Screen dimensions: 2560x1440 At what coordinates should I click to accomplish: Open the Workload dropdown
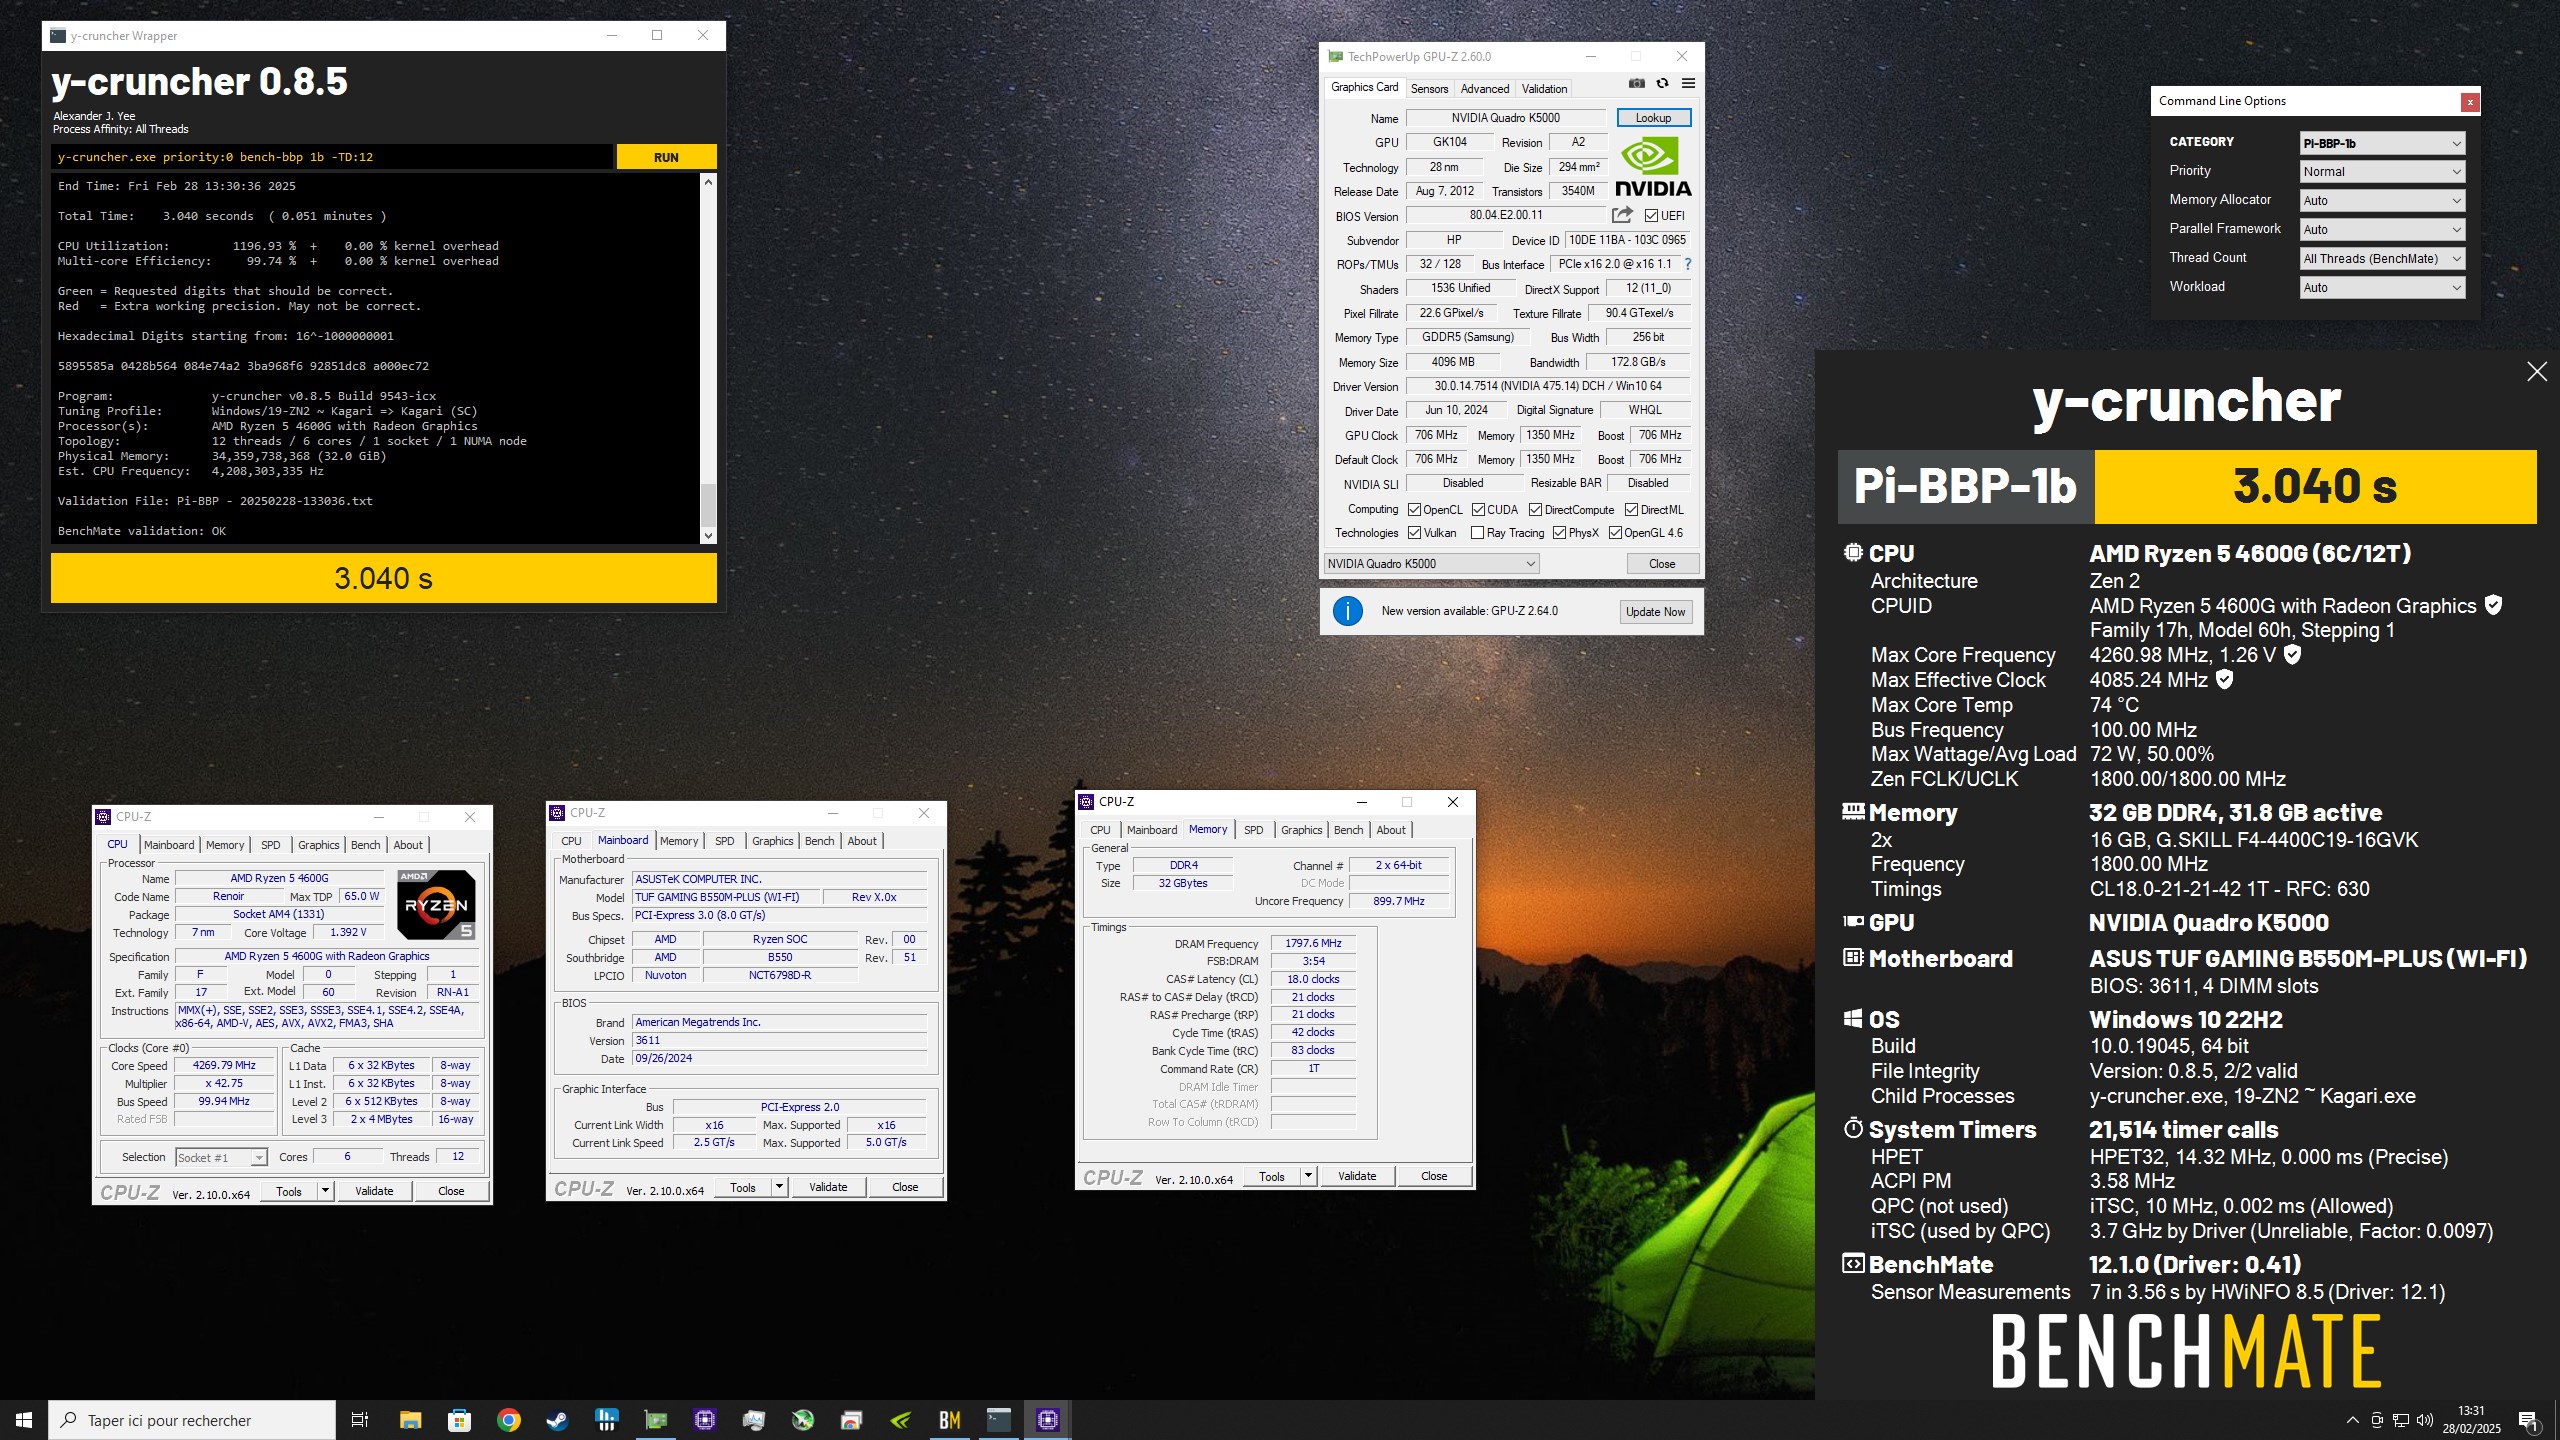pos(2382,288)
